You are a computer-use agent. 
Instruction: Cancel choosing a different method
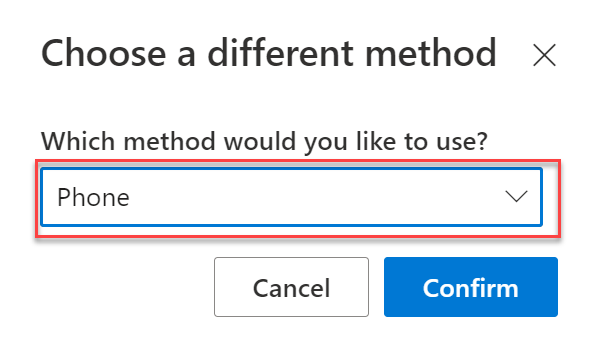click(292, 287)
